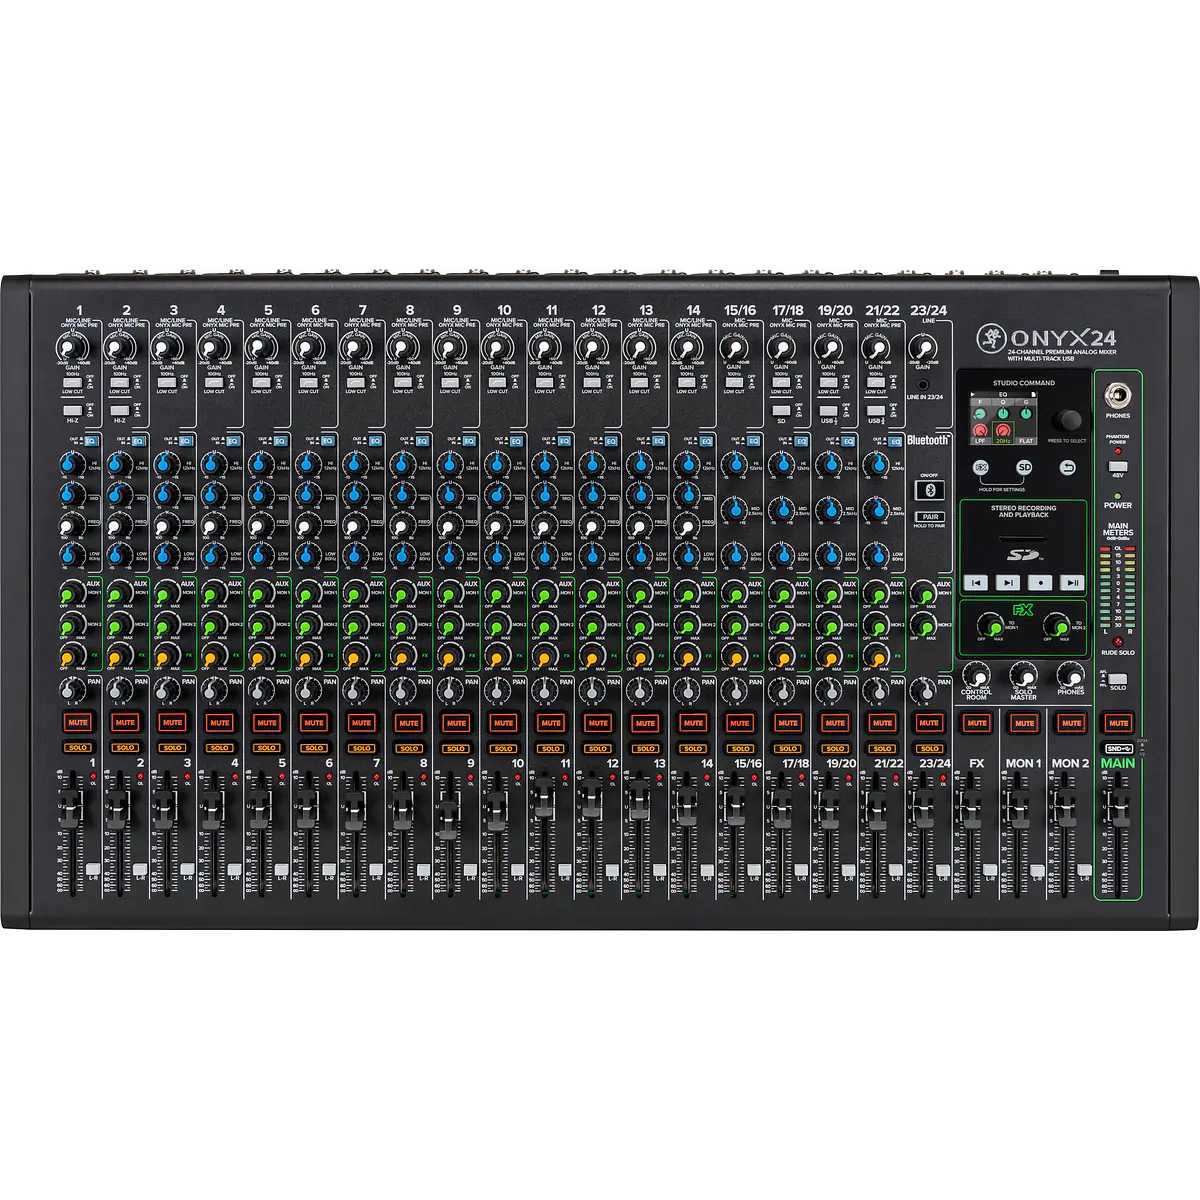The width and height of the screenshot is (1200, 1200).
Task: Mute channel 5
Action: (x=267, y=722)
